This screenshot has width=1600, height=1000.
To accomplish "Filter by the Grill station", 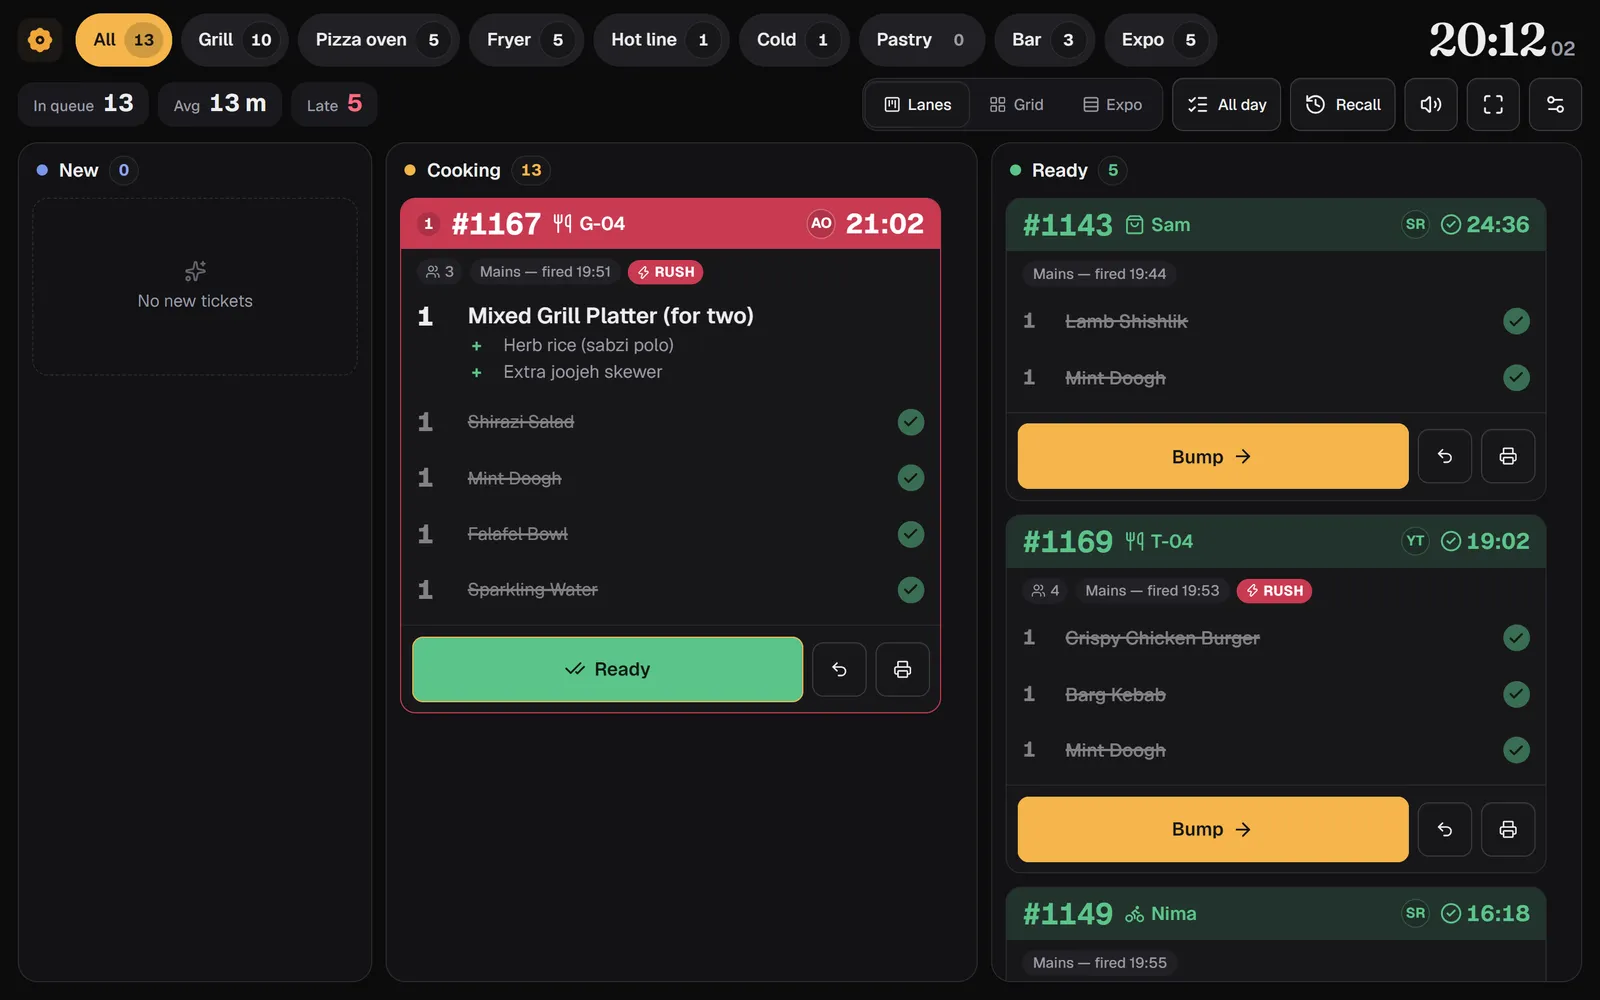I will coord(235,40).
